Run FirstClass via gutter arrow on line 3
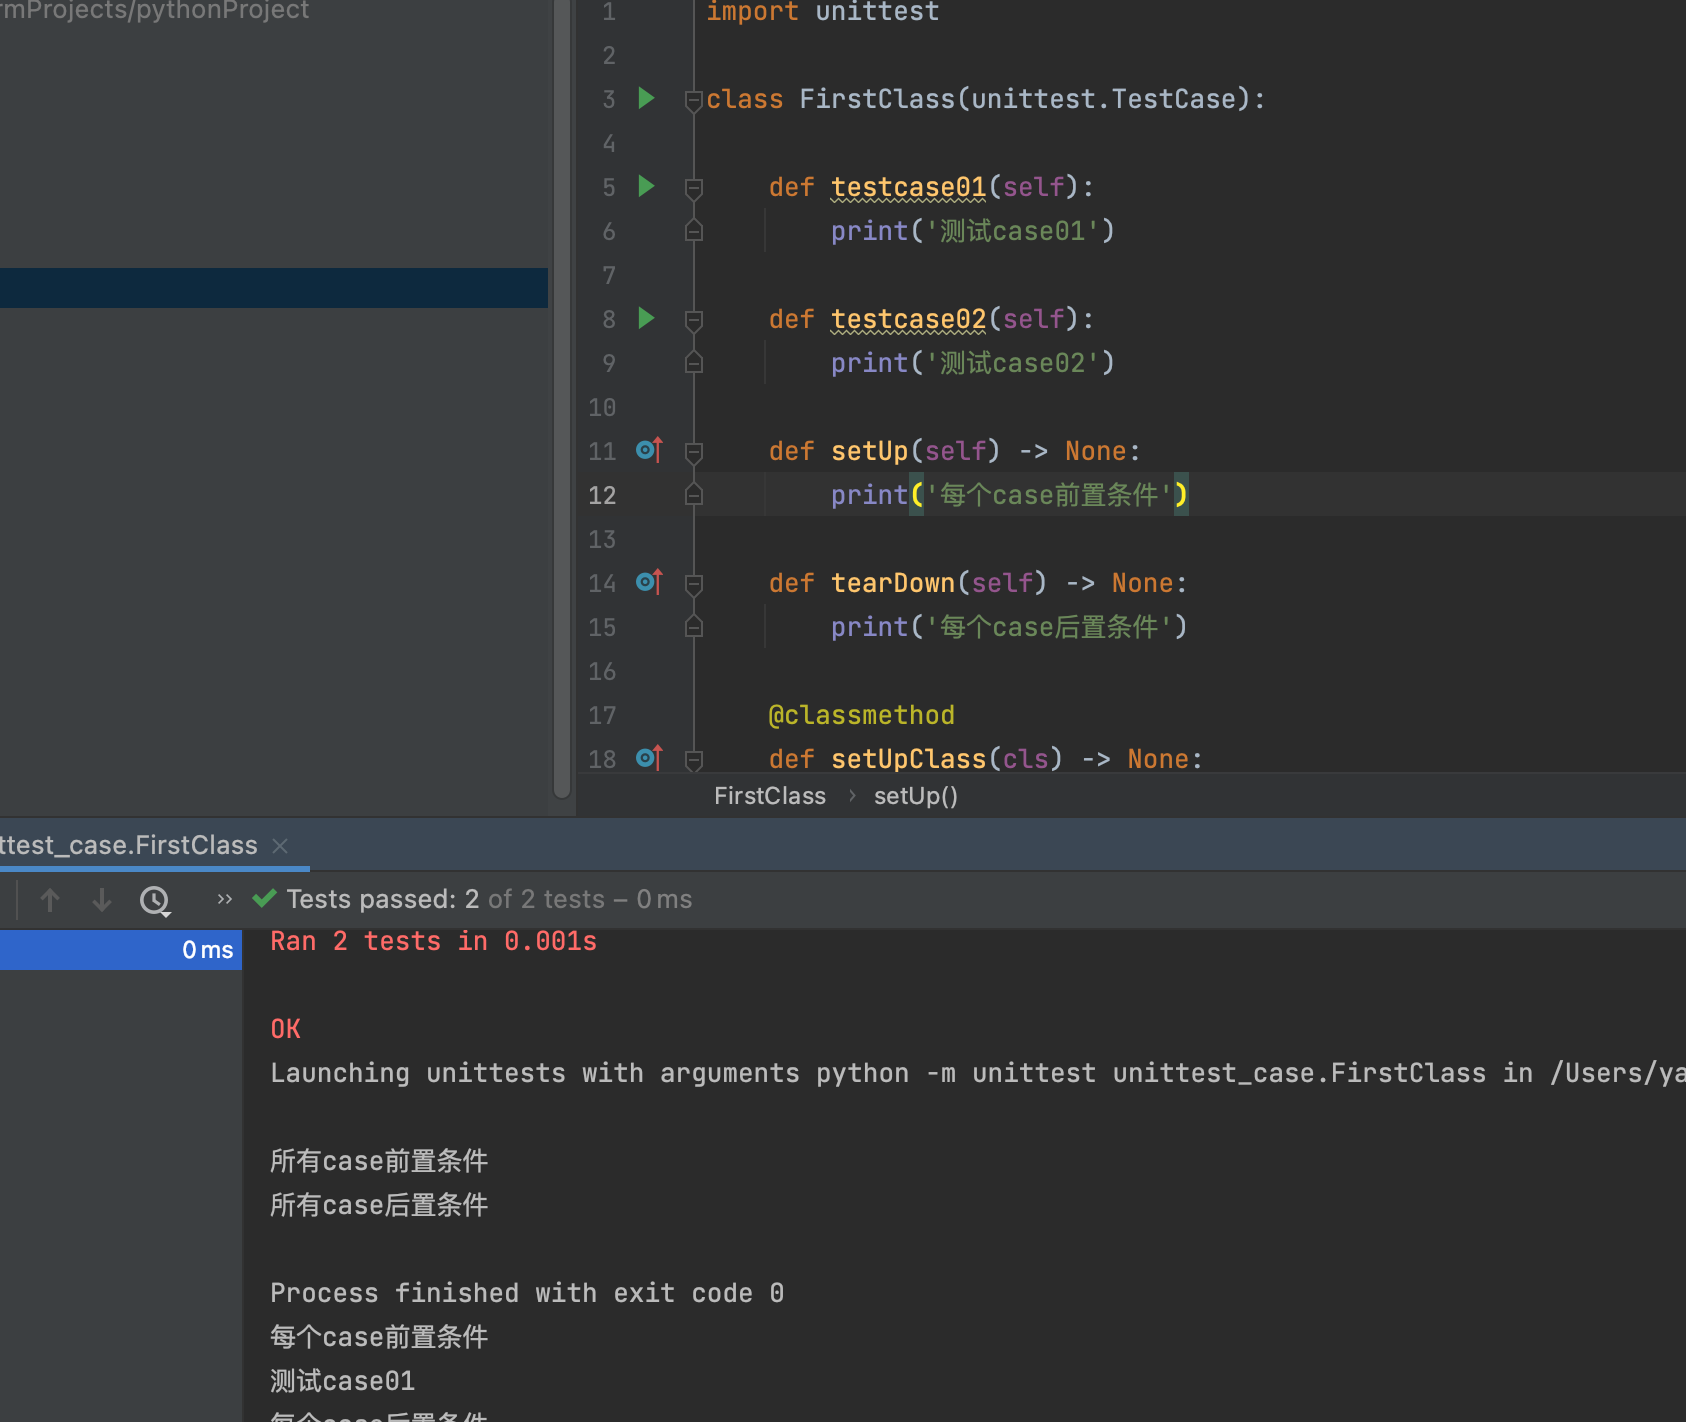Screen dimensions: 1686x1422 [x=646, y=98]
